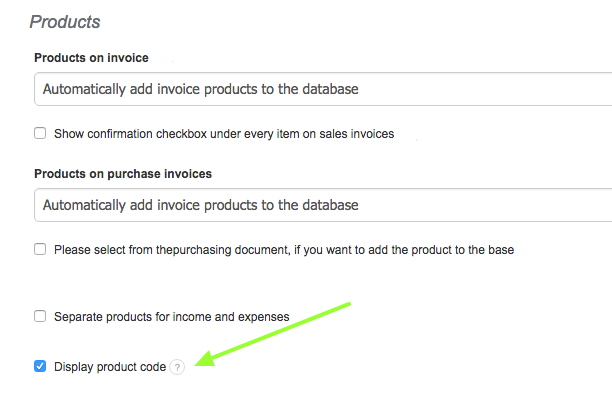Click the word database in the invoice dropdown
This screenshot has width=612, height=406.
[x=326, y=89]
